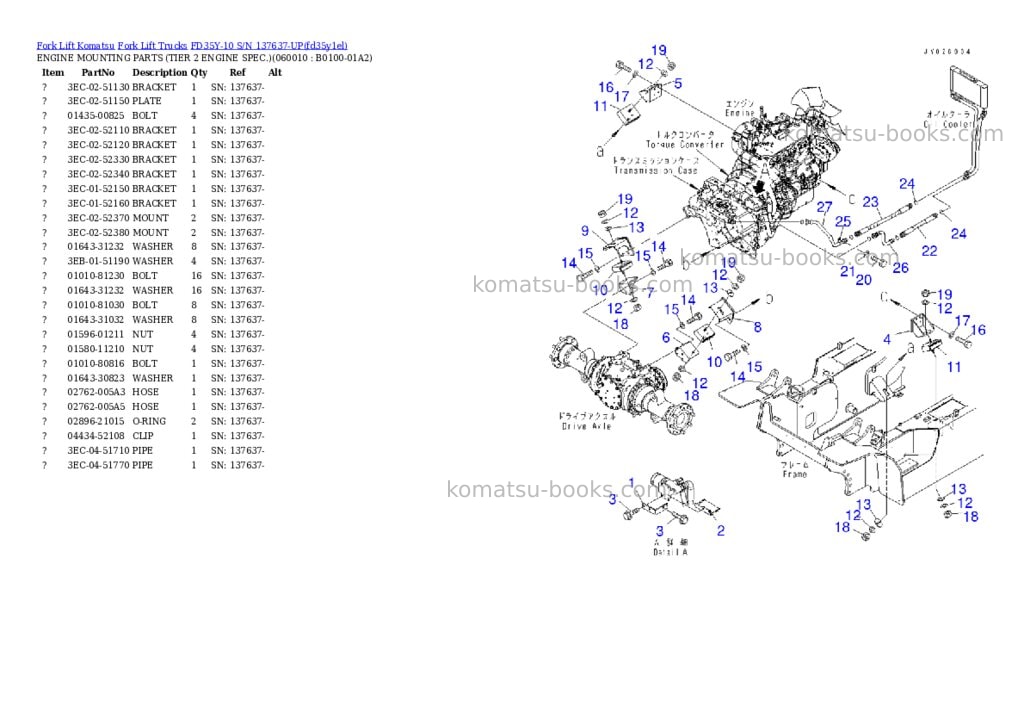Click the 'Transmission Case' diagram label
The width and height of the screenshot is (1024, 725).
(656, 170)
